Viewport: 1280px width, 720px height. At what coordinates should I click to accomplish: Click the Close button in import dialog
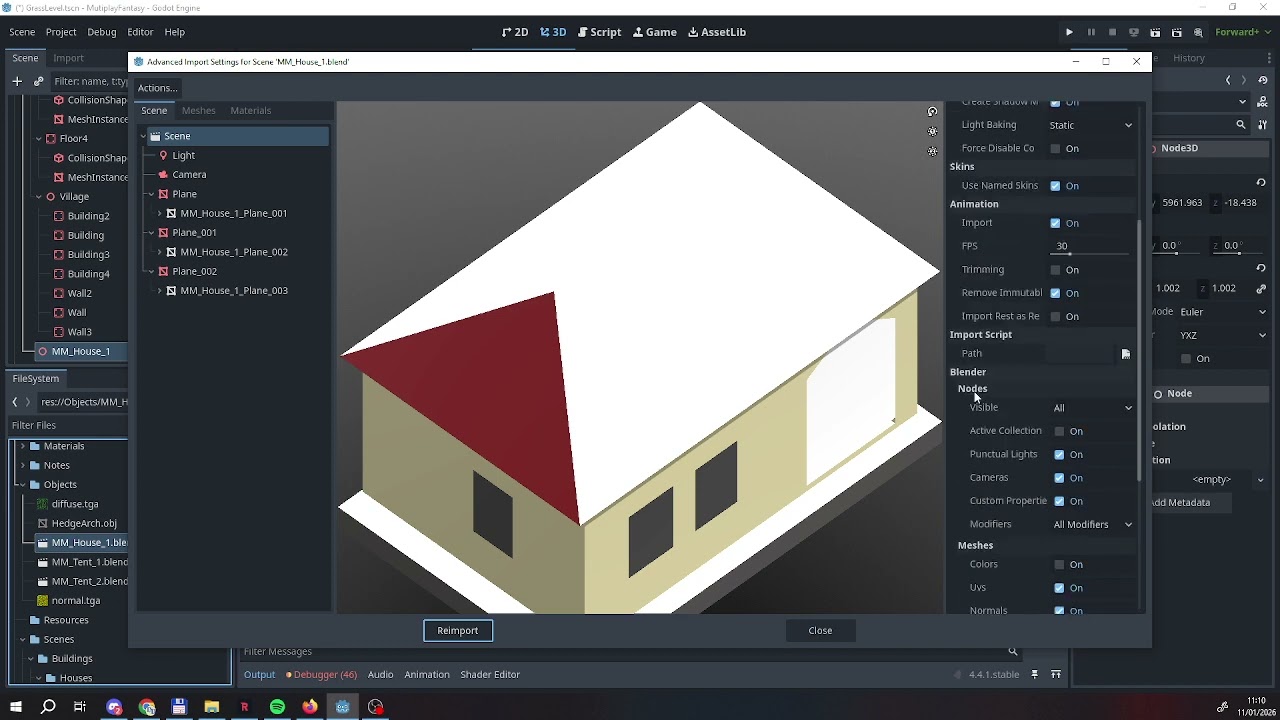tap(820, 631)
